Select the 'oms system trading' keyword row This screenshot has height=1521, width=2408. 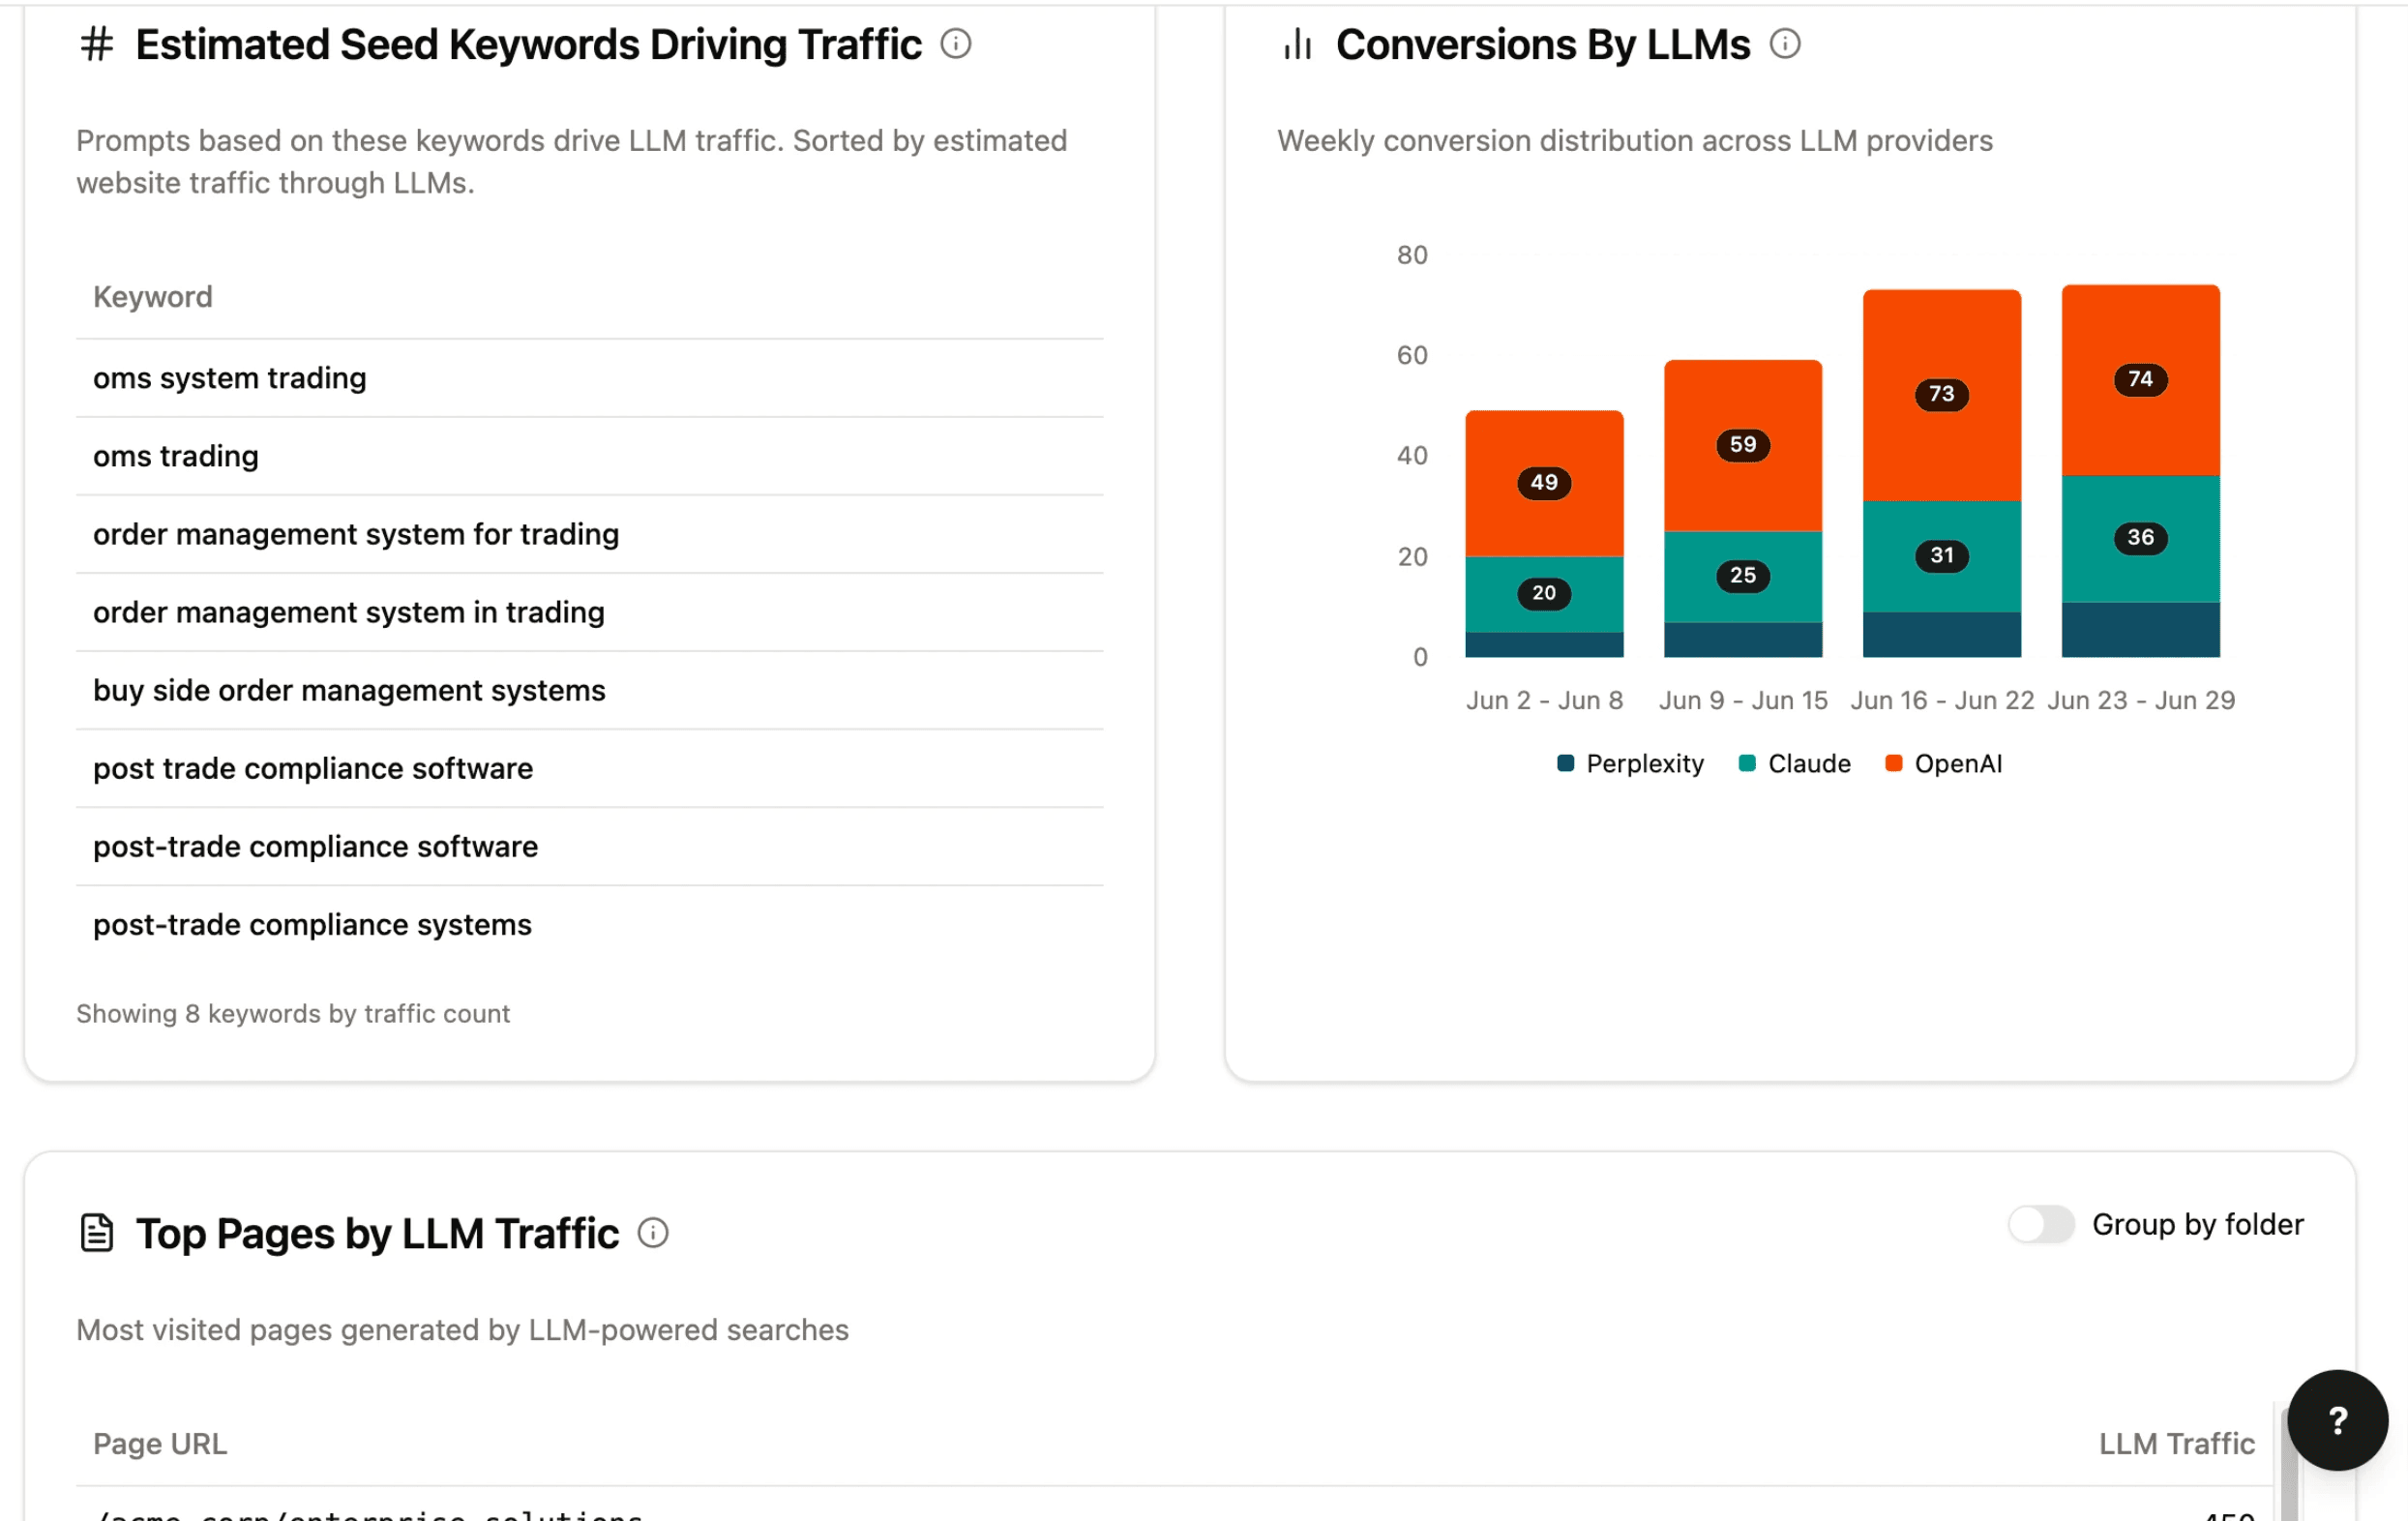tap(230, 378)
